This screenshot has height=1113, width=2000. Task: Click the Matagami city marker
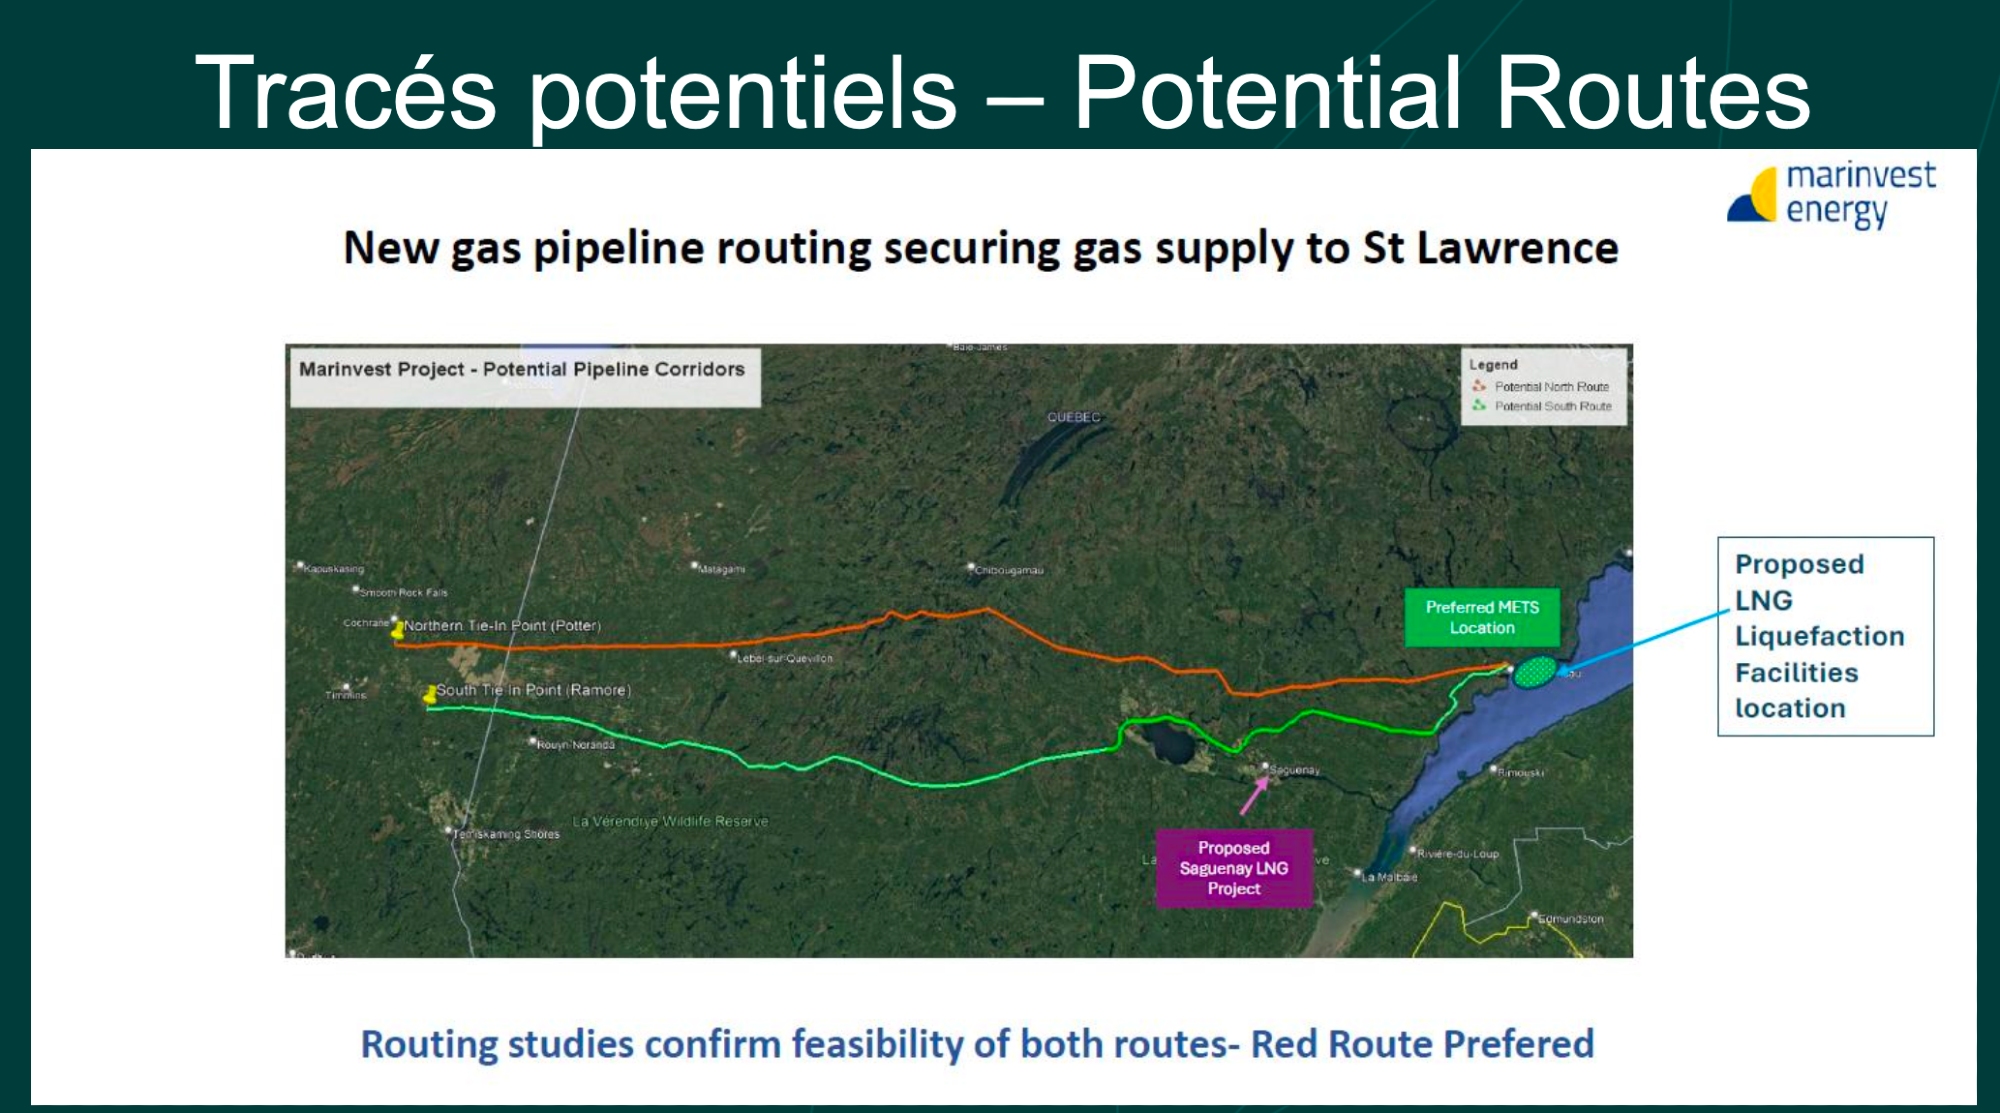click(694, 566)
